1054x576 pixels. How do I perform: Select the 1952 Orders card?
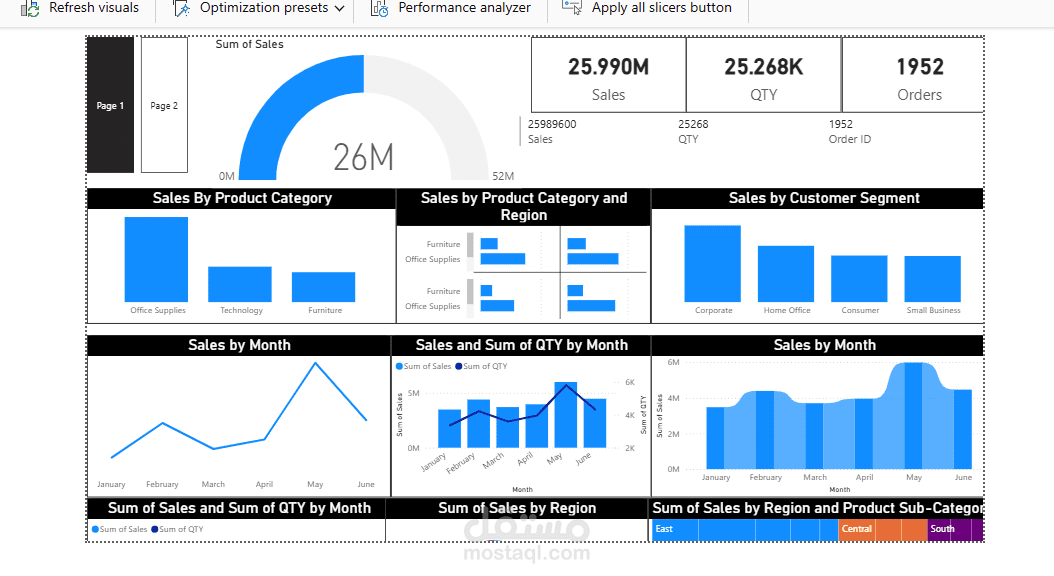pyautogui.click(x=913, y=75)
